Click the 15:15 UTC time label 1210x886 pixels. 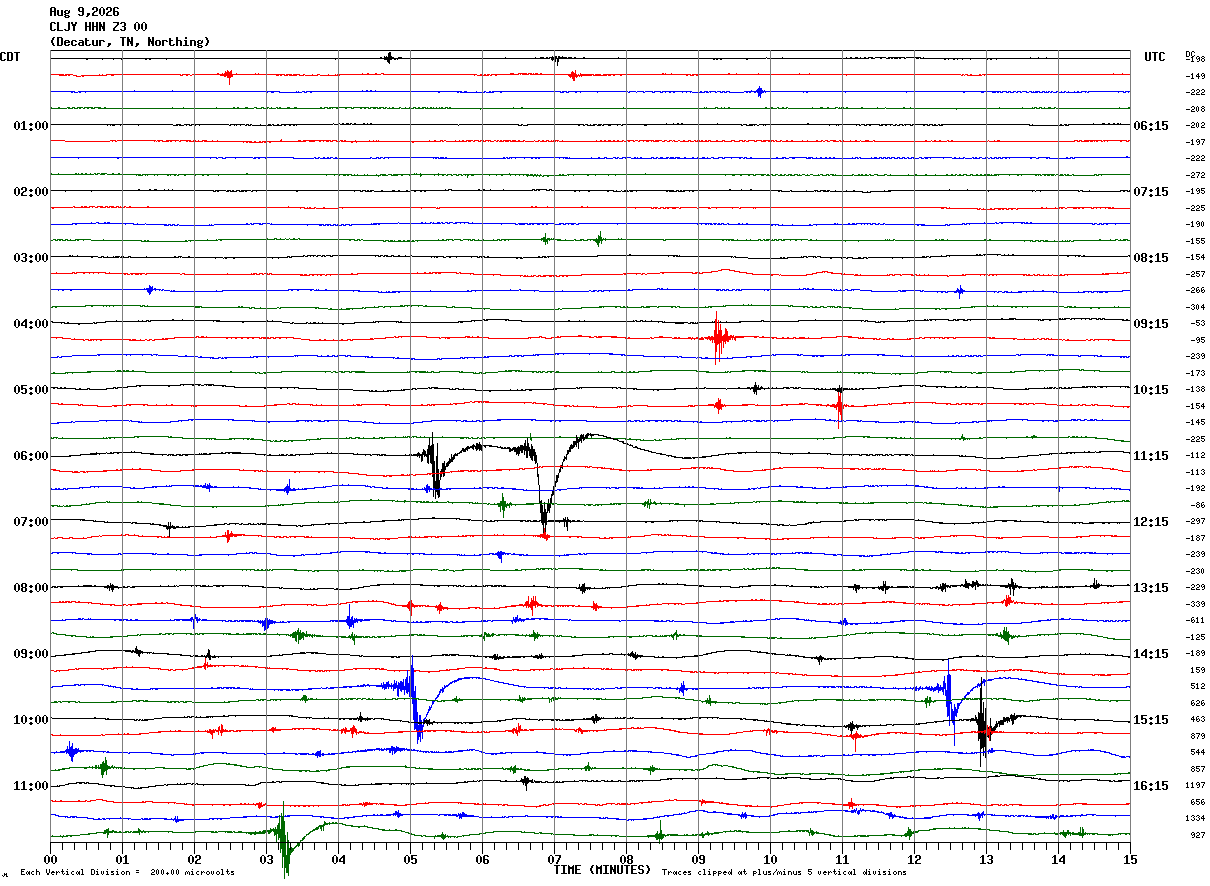[1151, 720]
